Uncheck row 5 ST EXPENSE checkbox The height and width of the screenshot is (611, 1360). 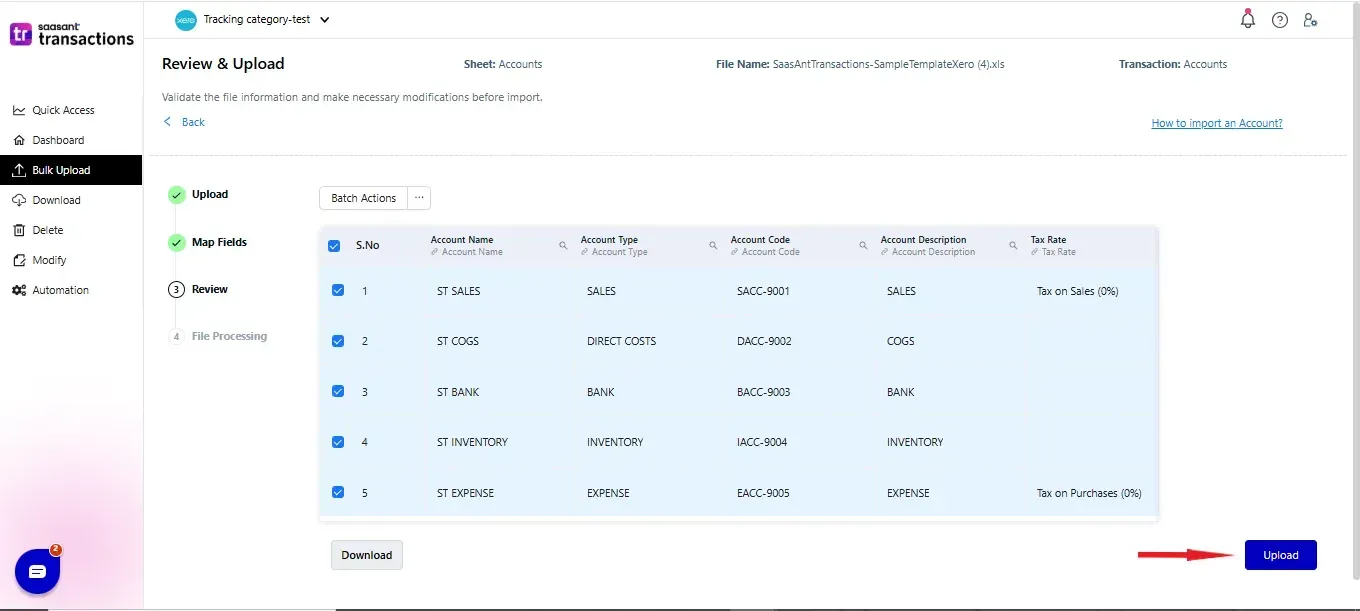(x=338, y=493)
